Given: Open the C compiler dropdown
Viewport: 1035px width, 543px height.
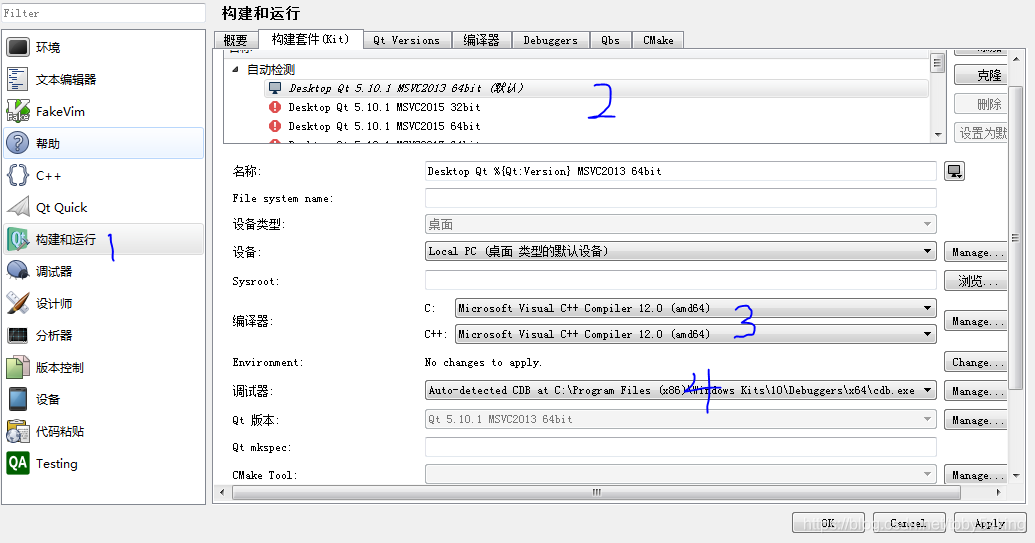Looking at the screenshot, I should click(x=696, y=308).
